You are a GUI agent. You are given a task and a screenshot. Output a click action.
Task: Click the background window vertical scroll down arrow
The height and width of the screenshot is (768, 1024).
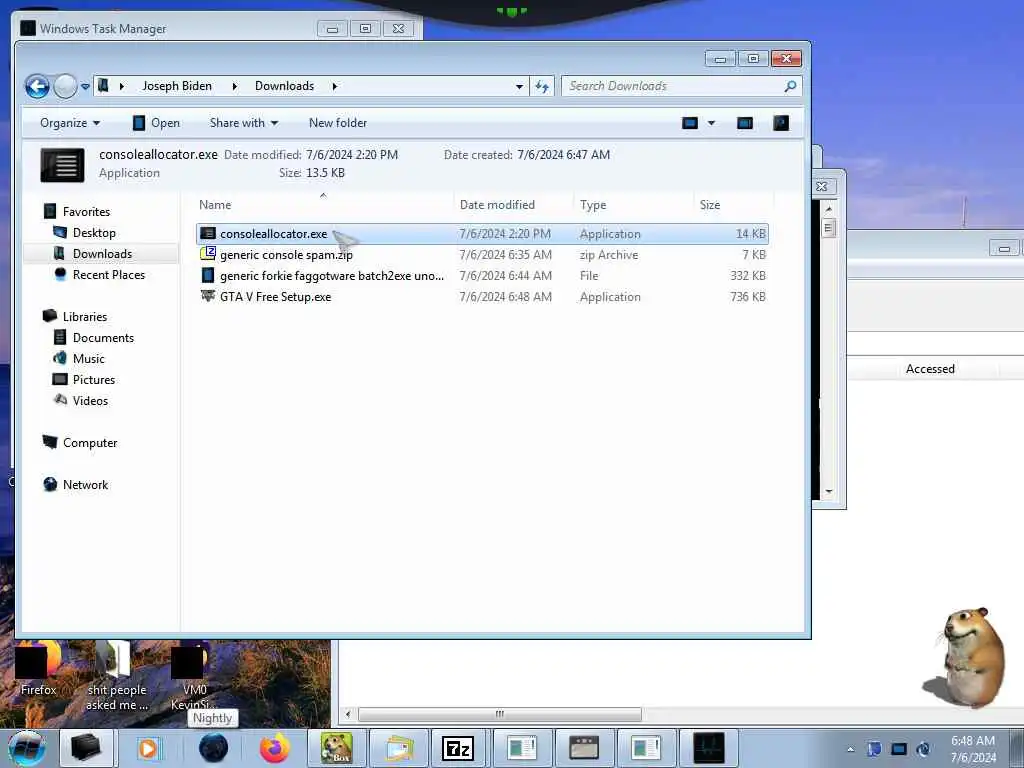[829, 491]
